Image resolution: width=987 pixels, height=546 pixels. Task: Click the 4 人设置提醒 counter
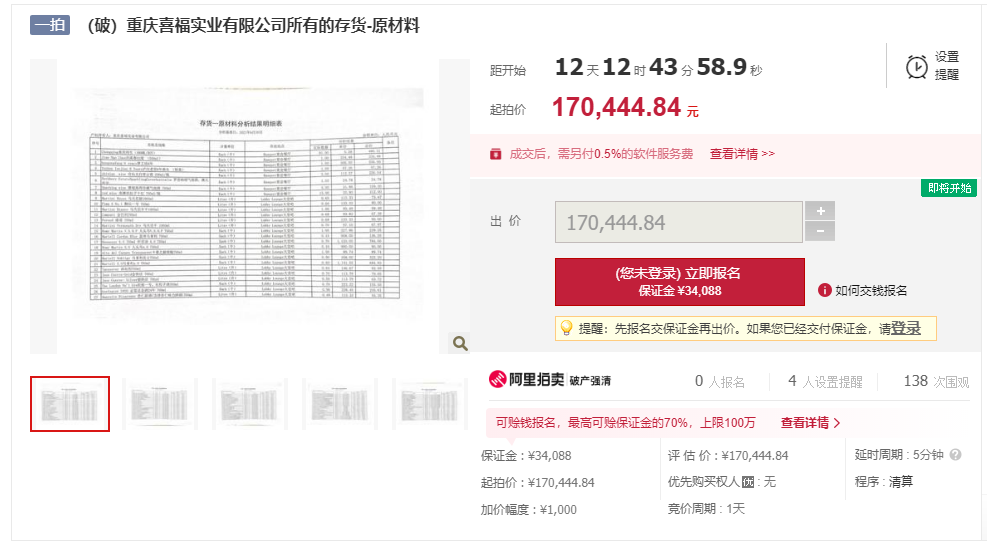coord(825,382)
